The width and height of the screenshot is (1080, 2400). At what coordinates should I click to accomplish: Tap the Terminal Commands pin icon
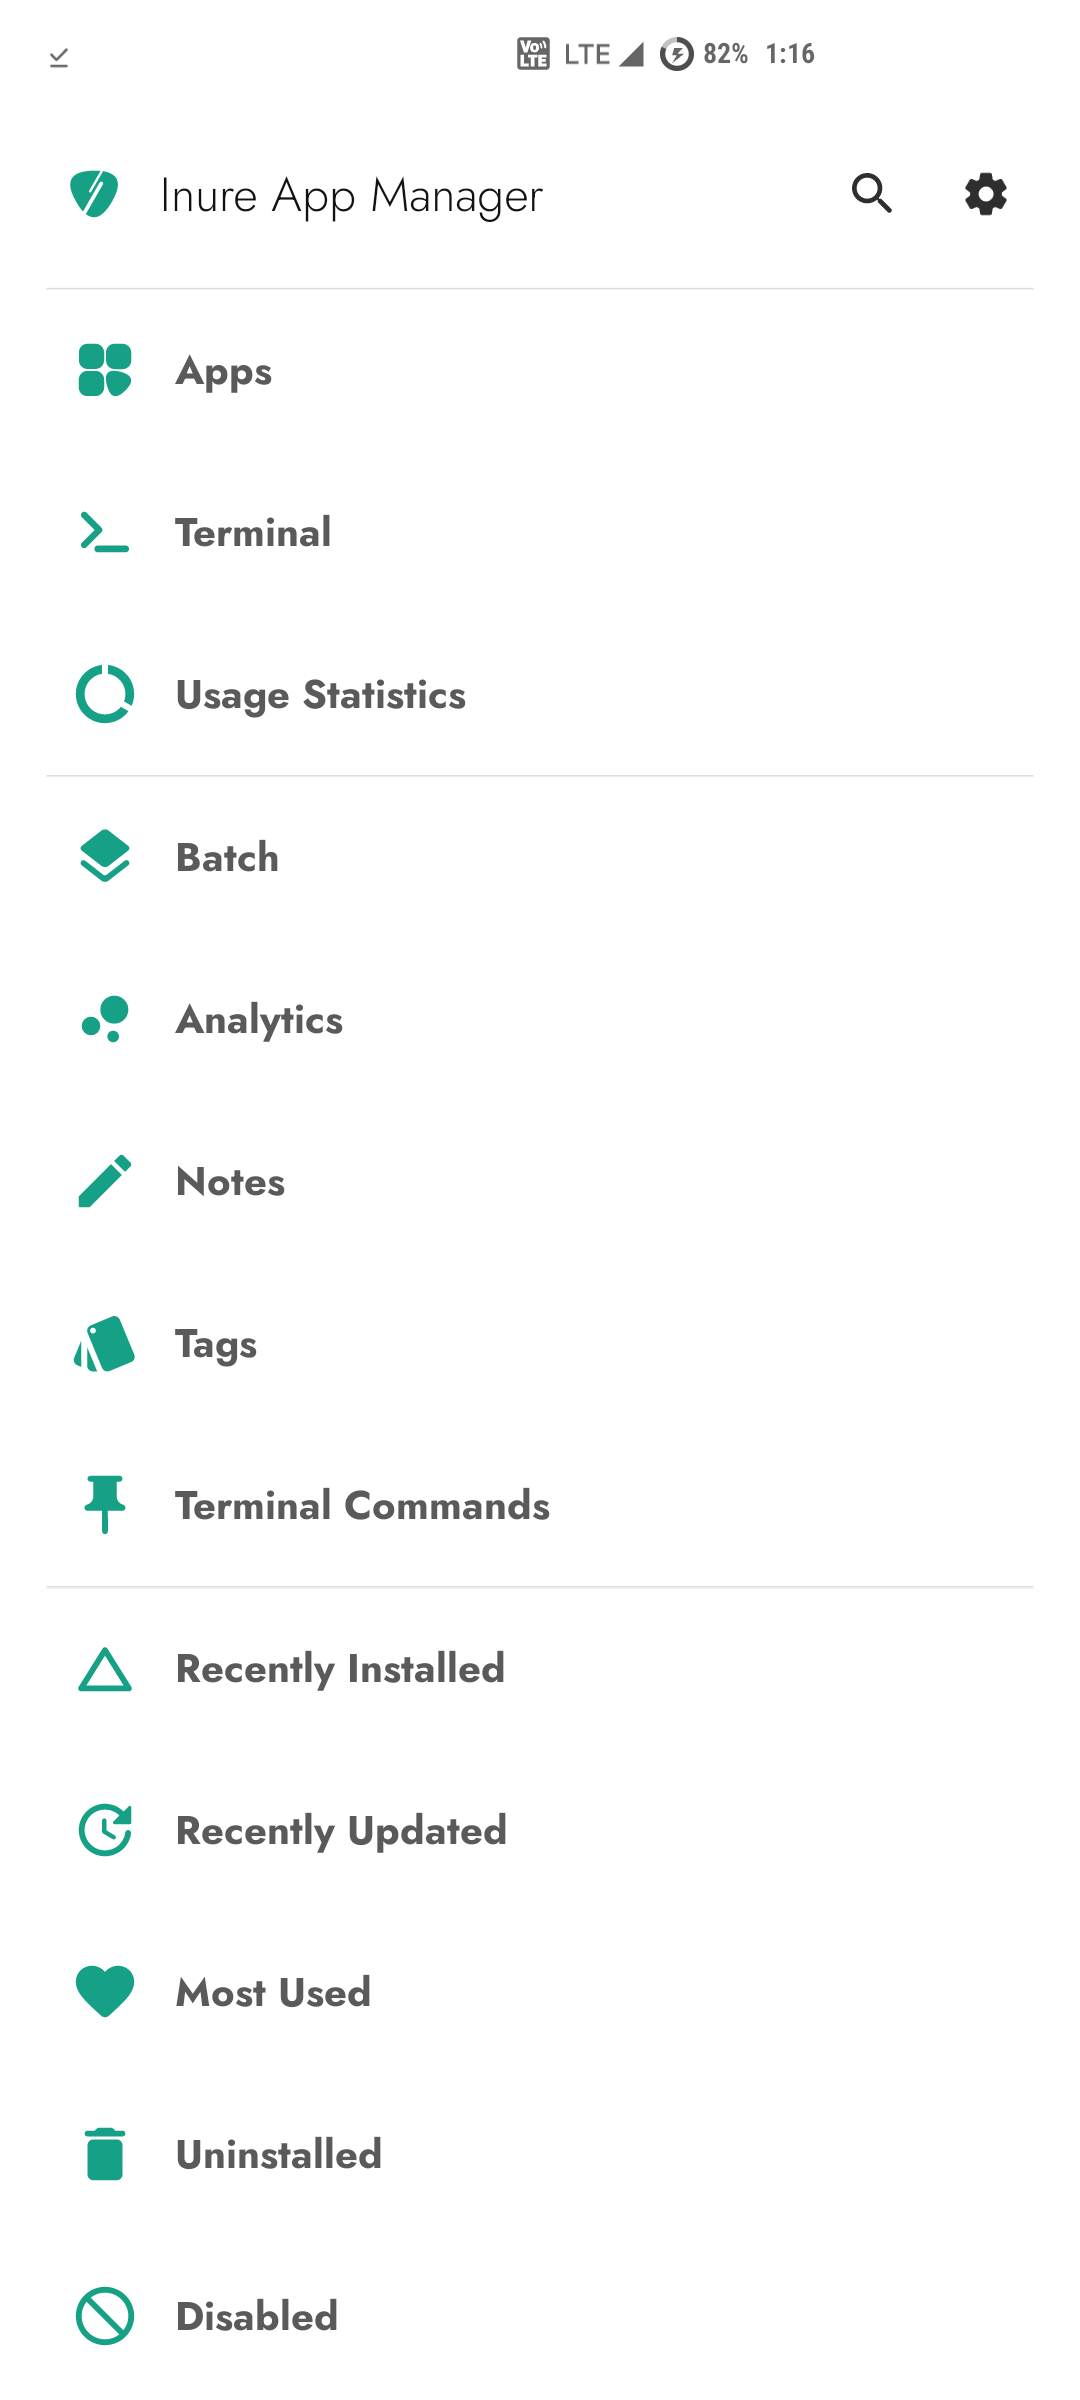(105, 1505)
